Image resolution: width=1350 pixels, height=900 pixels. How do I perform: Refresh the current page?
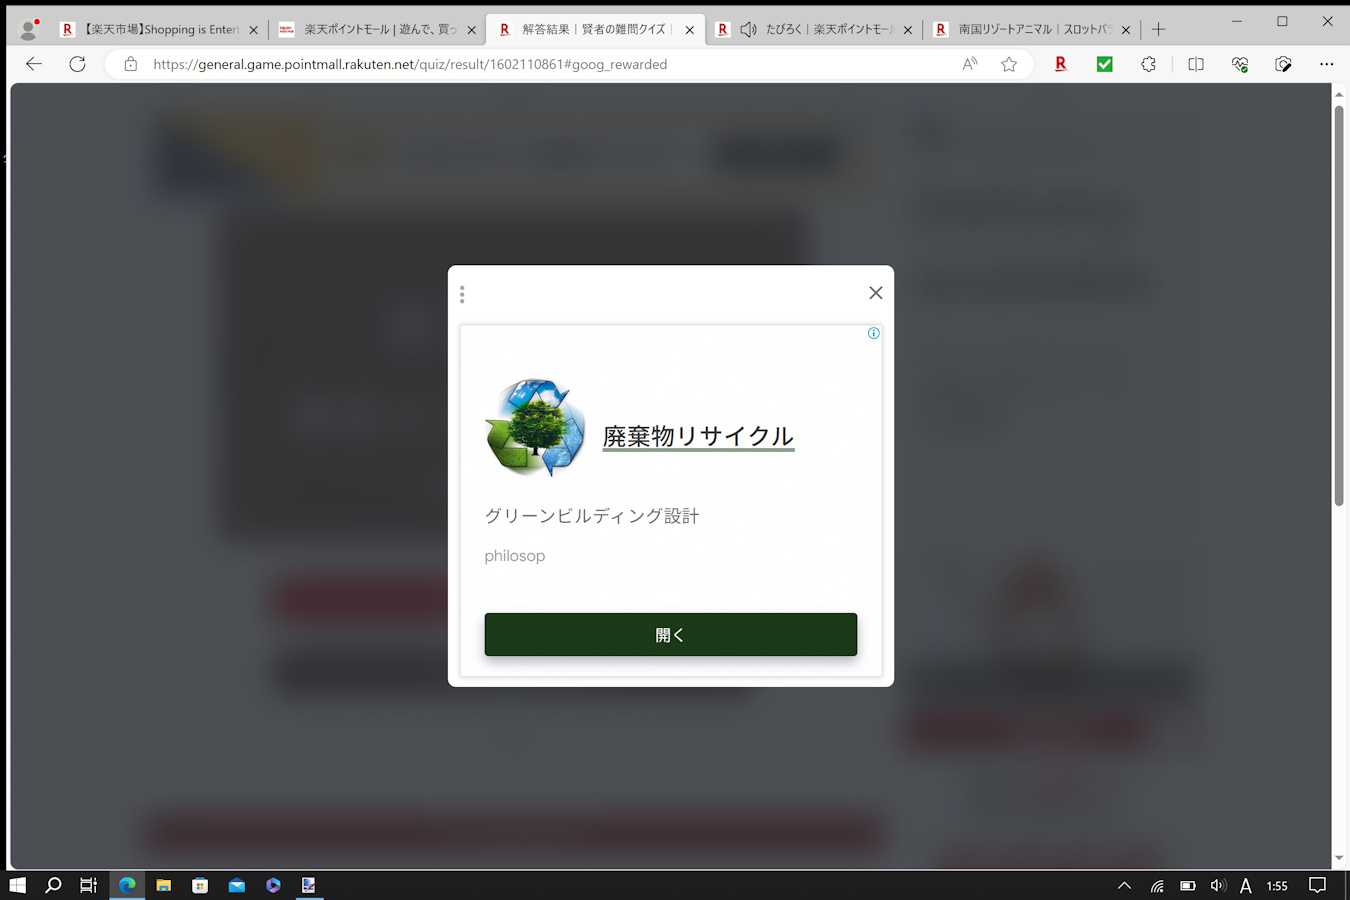[77, 64]
